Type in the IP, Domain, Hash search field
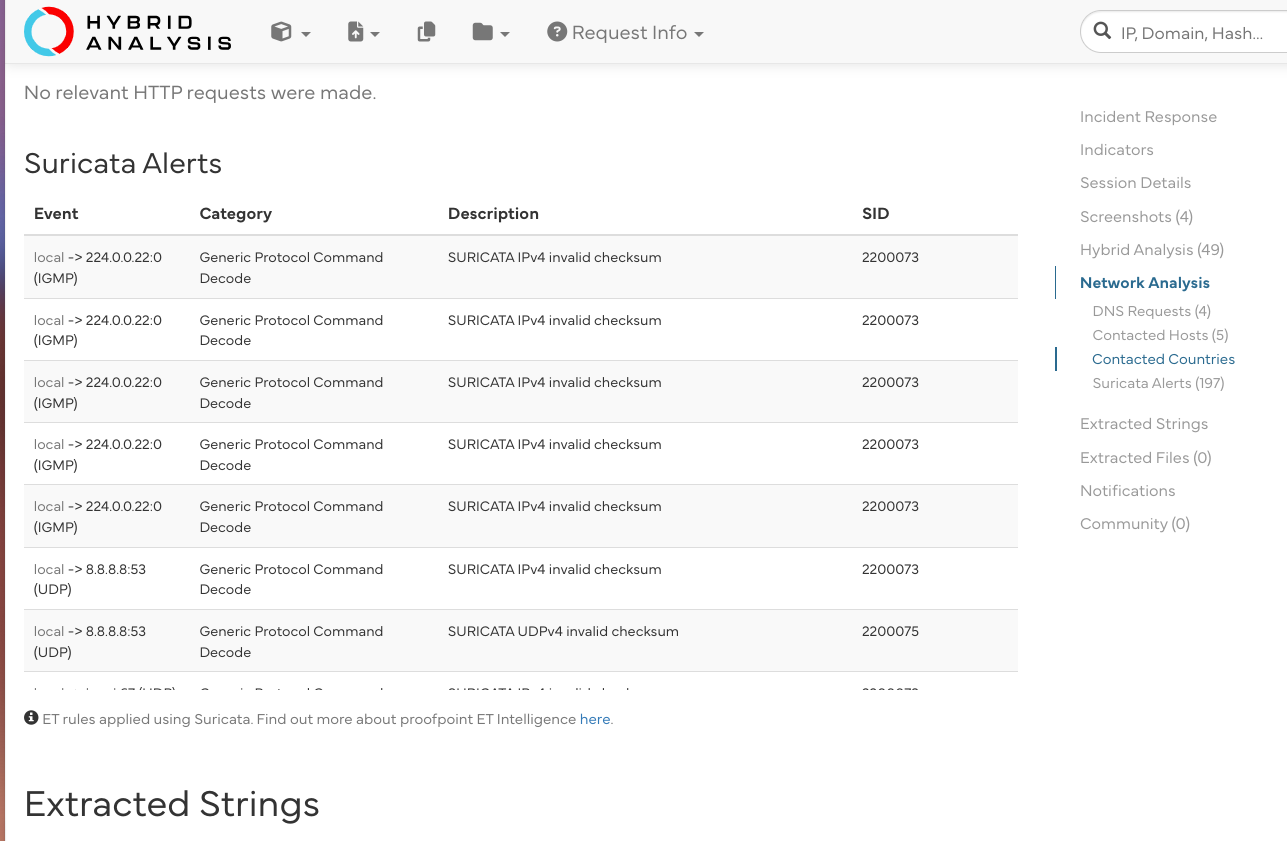1287x841 pixels. coord(1195,33)
